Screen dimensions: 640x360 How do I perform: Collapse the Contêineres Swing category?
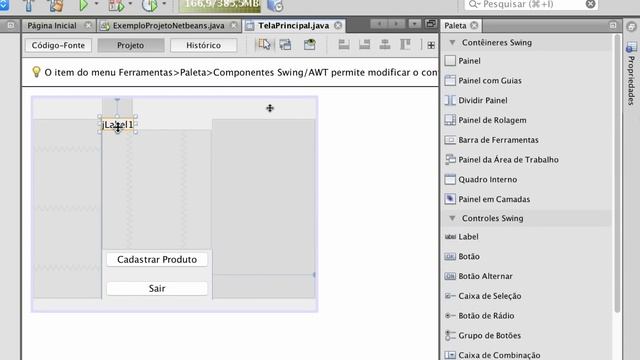pyautogui.click(x=452, y=42)
